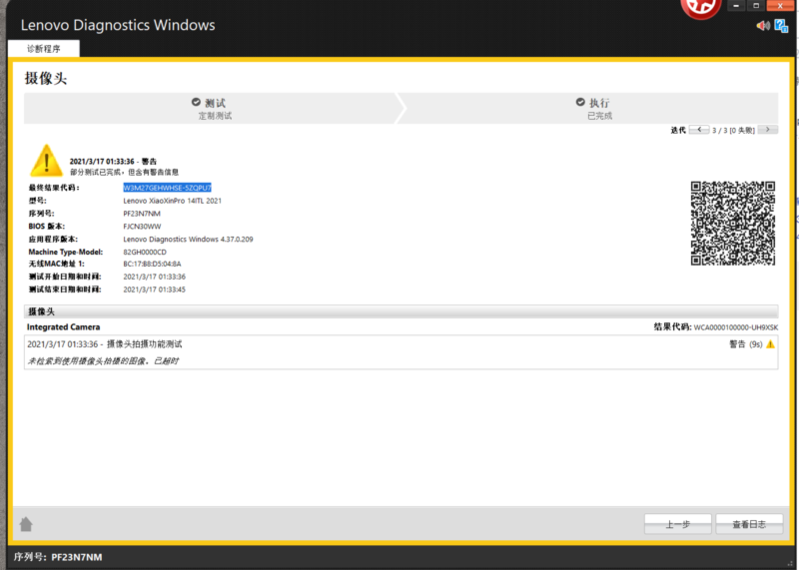Click the home icon at bottom left

[x=26, y=524]
